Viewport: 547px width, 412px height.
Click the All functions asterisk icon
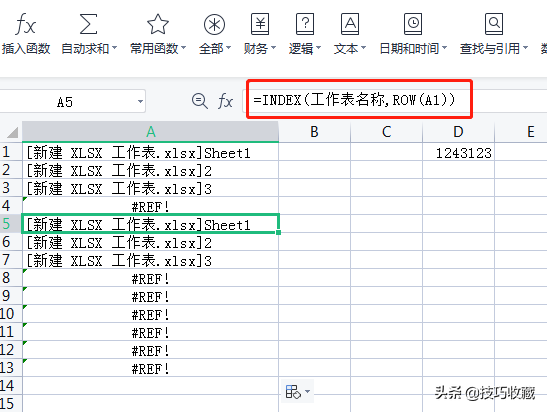point(214,24)
